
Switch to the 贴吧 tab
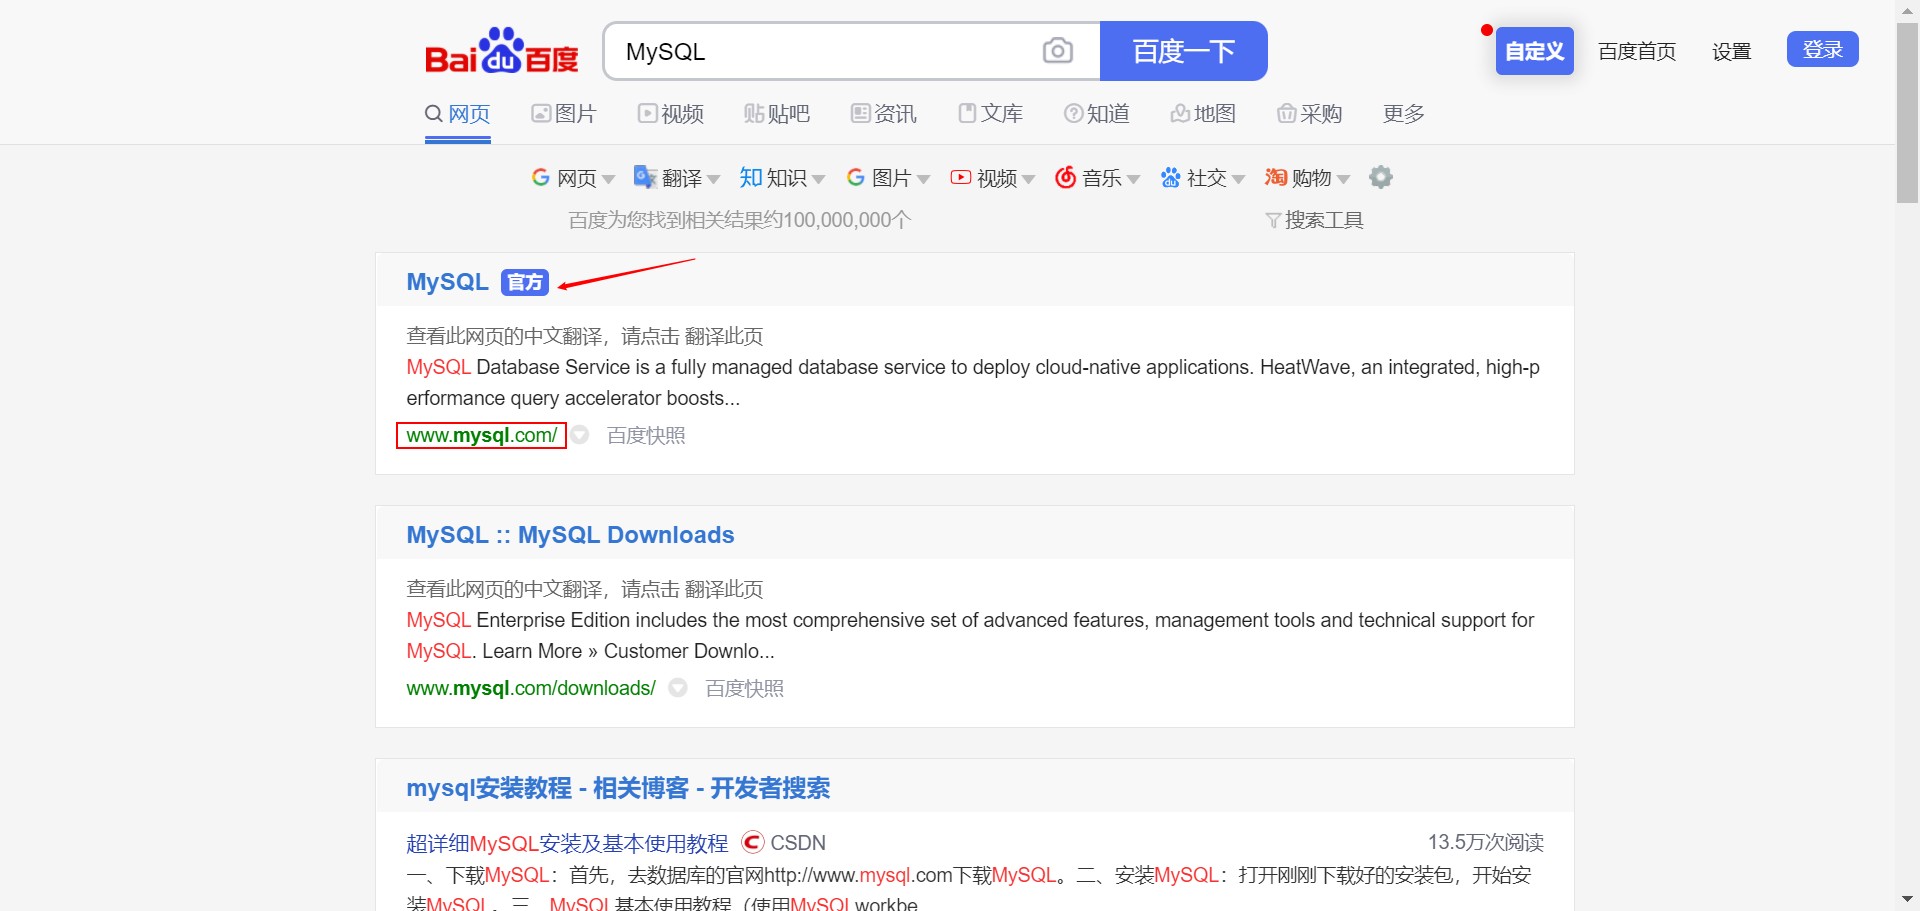[x=777, y=114]
